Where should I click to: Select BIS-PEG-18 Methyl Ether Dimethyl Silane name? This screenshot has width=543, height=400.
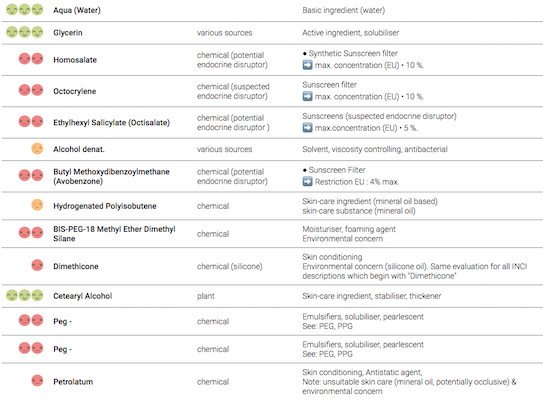coord(114,234)
